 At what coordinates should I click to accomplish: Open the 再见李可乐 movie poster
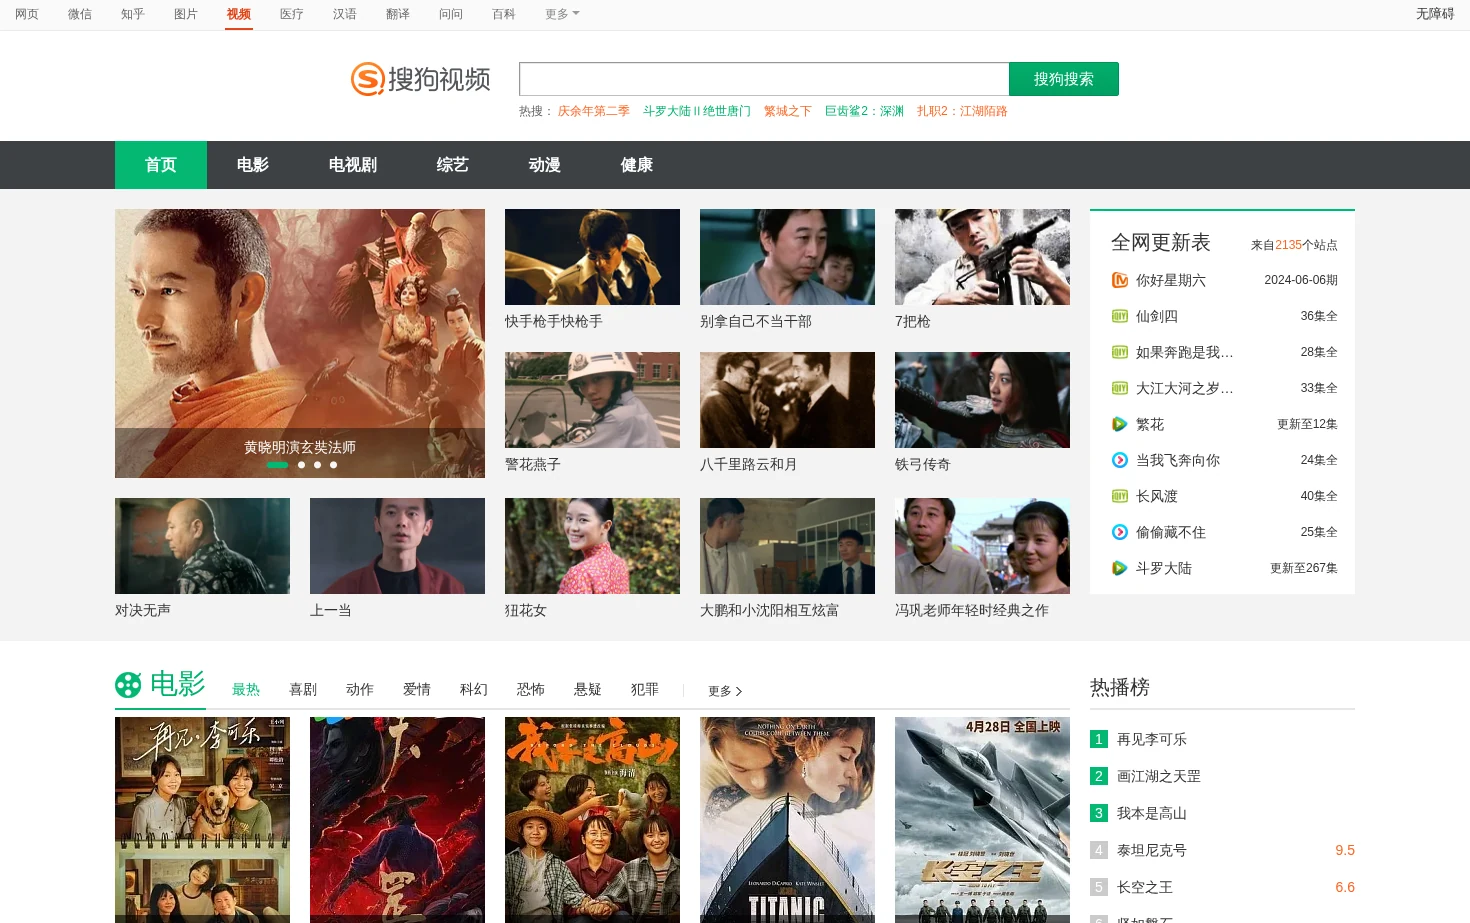(x=202, y=820)
